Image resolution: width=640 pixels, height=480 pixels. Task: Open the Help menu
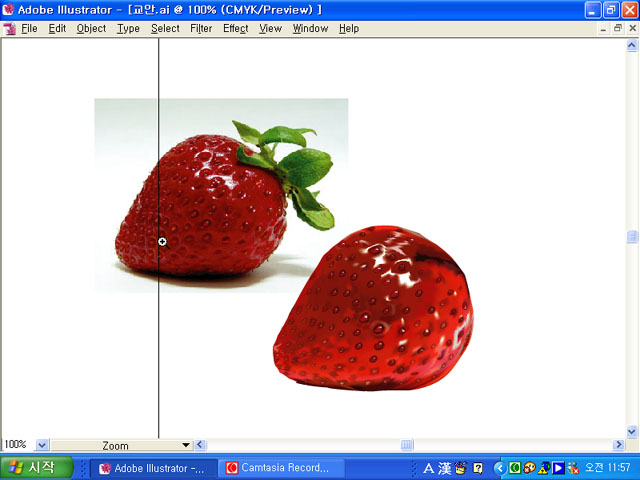pos(349,29)
